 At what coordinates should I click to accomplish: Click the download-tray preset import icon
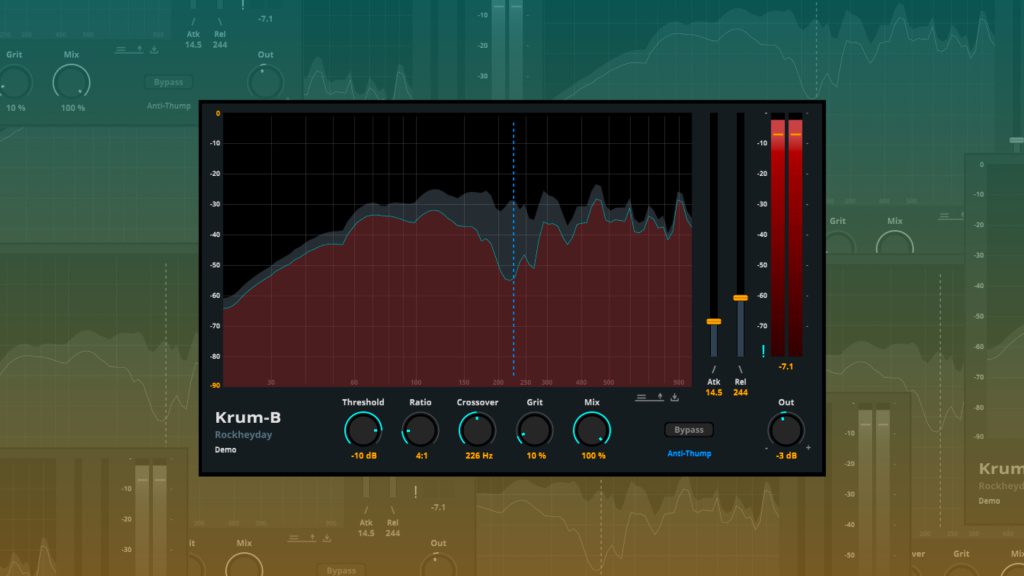pos(675,396)
